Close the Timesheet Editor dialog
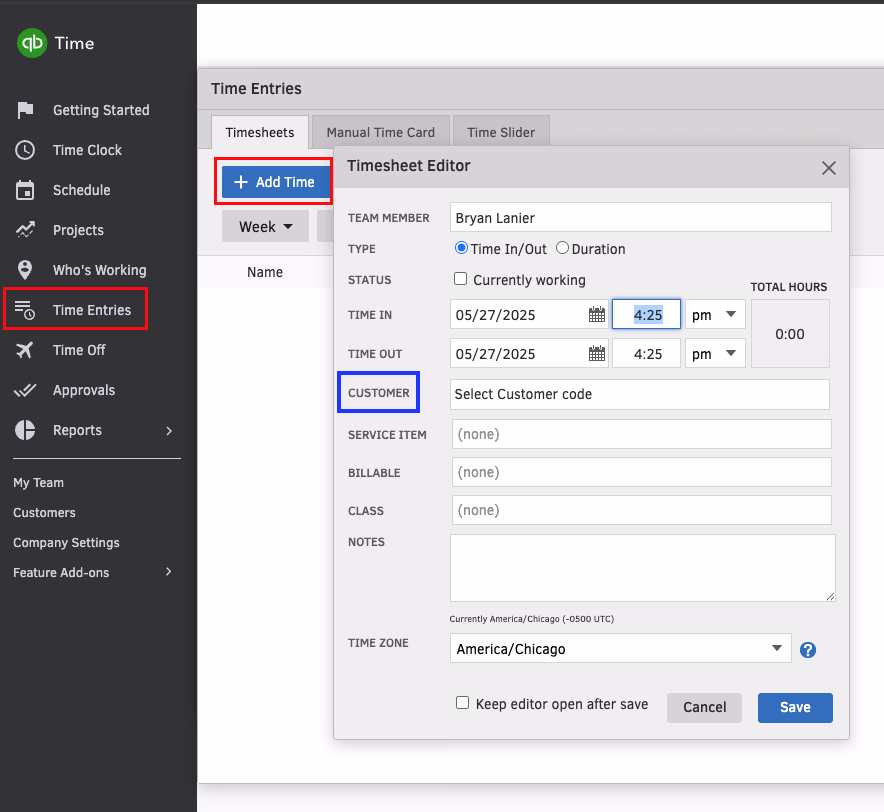The width and height of the screenshot is (884, 812). point(828,168)
